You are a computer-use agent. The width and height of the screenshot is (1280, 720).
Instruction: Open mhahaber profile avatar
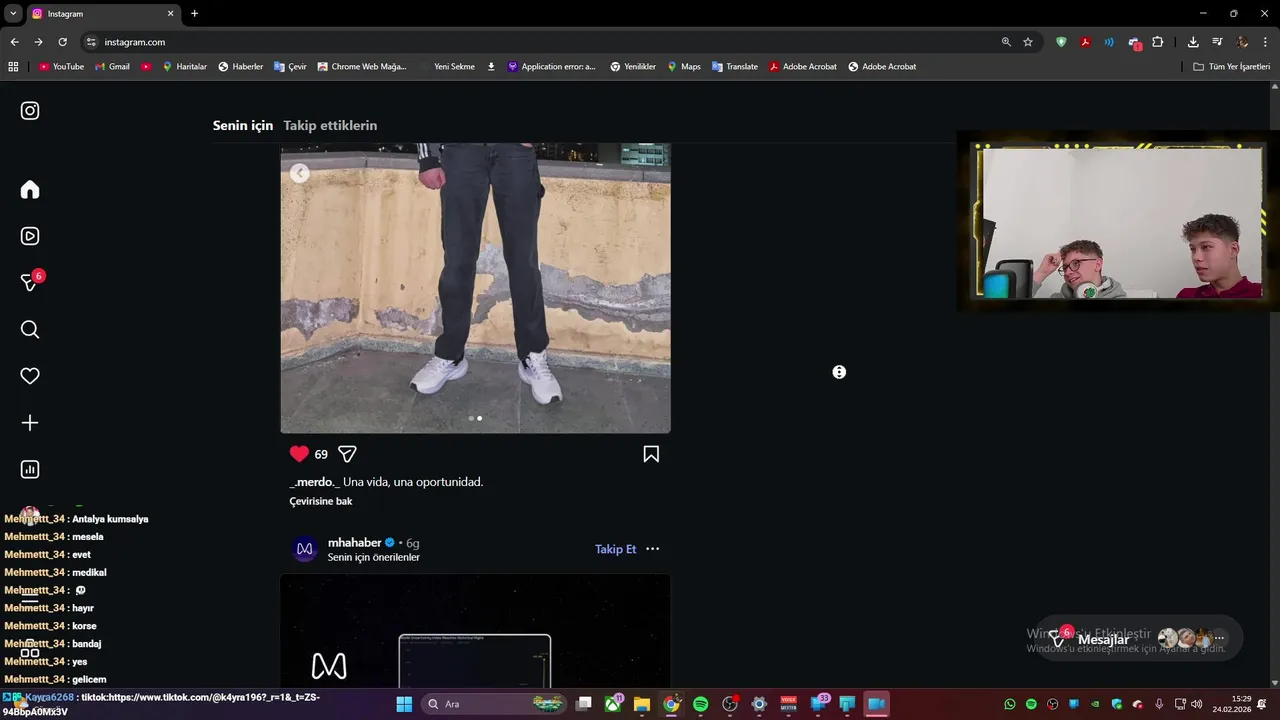(305, 549)
